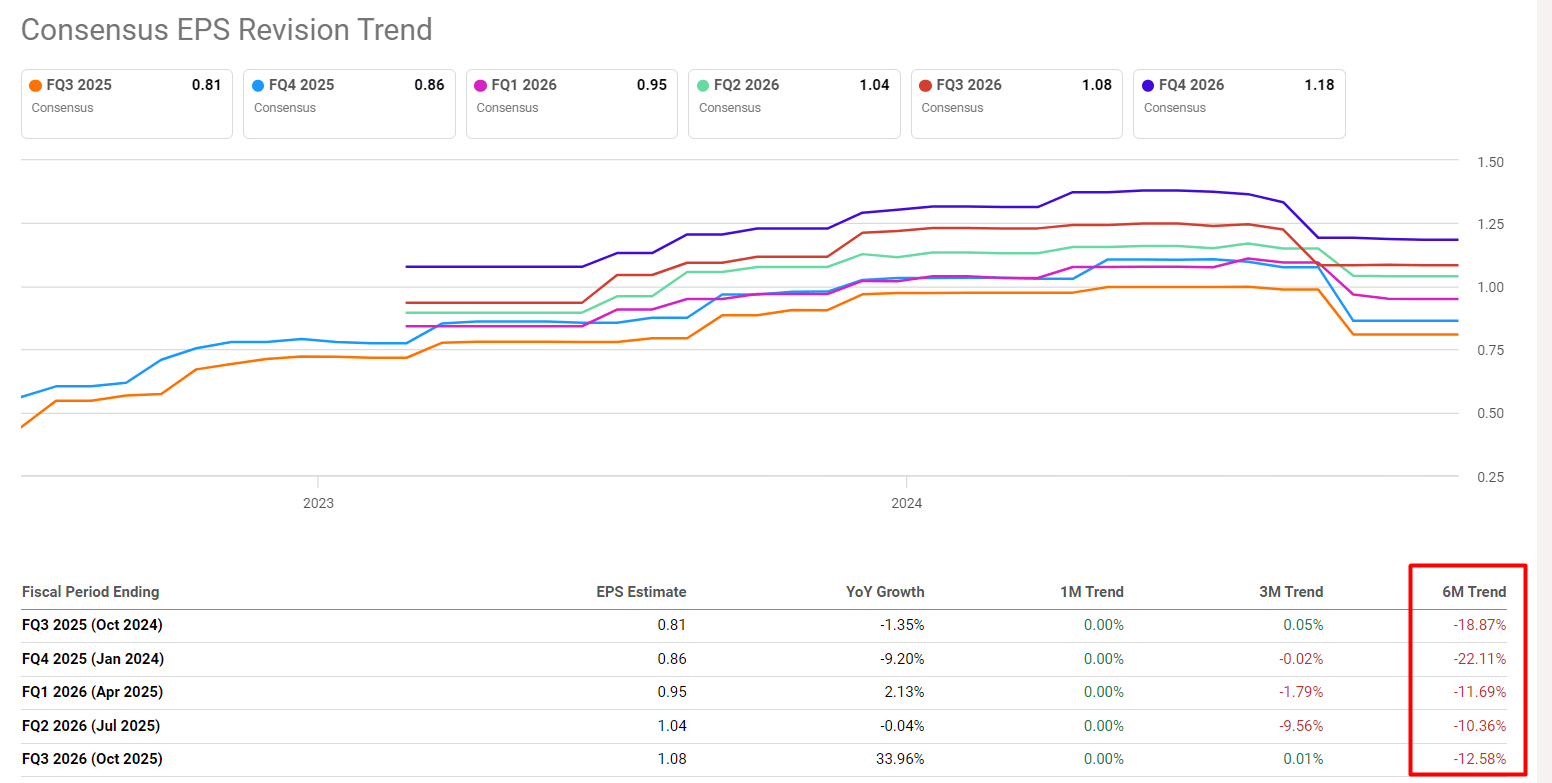Viewport: 1552px width, 783px height.
Task: Click the Fiscal Period Ending header
Action: click(x=90, y=591)
